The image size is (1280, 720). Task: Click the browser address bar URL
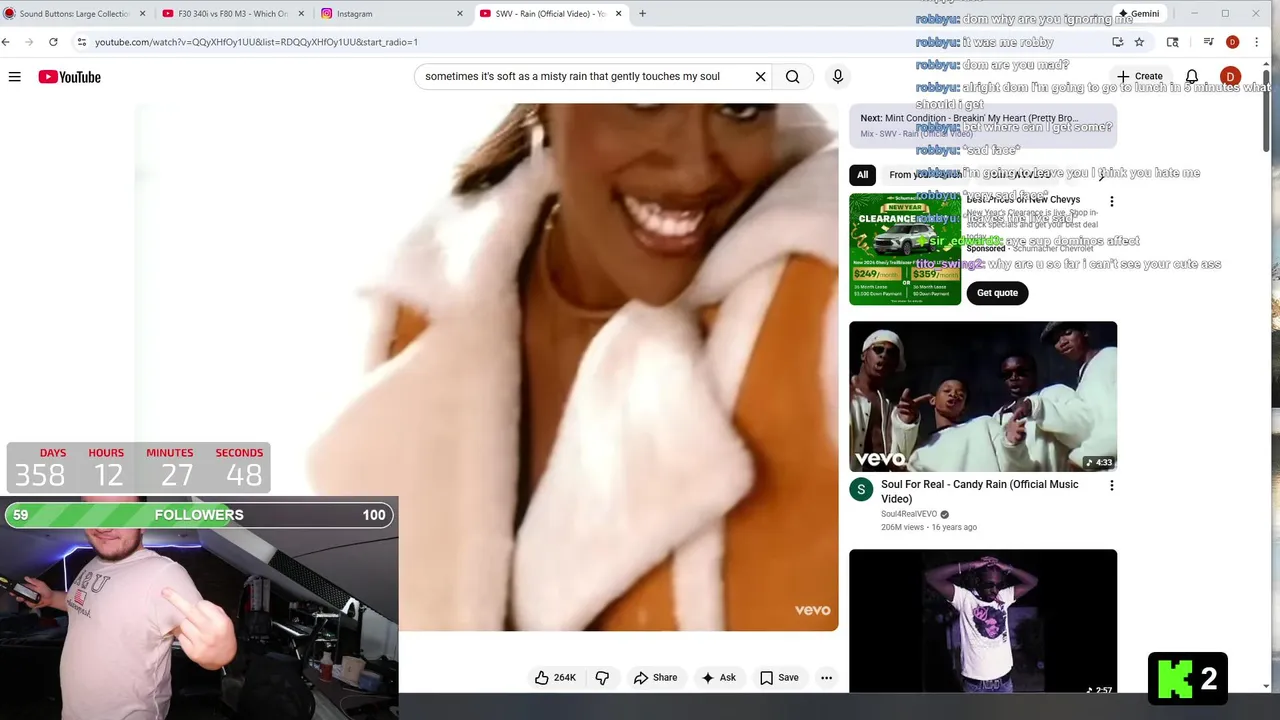point(256,42)
